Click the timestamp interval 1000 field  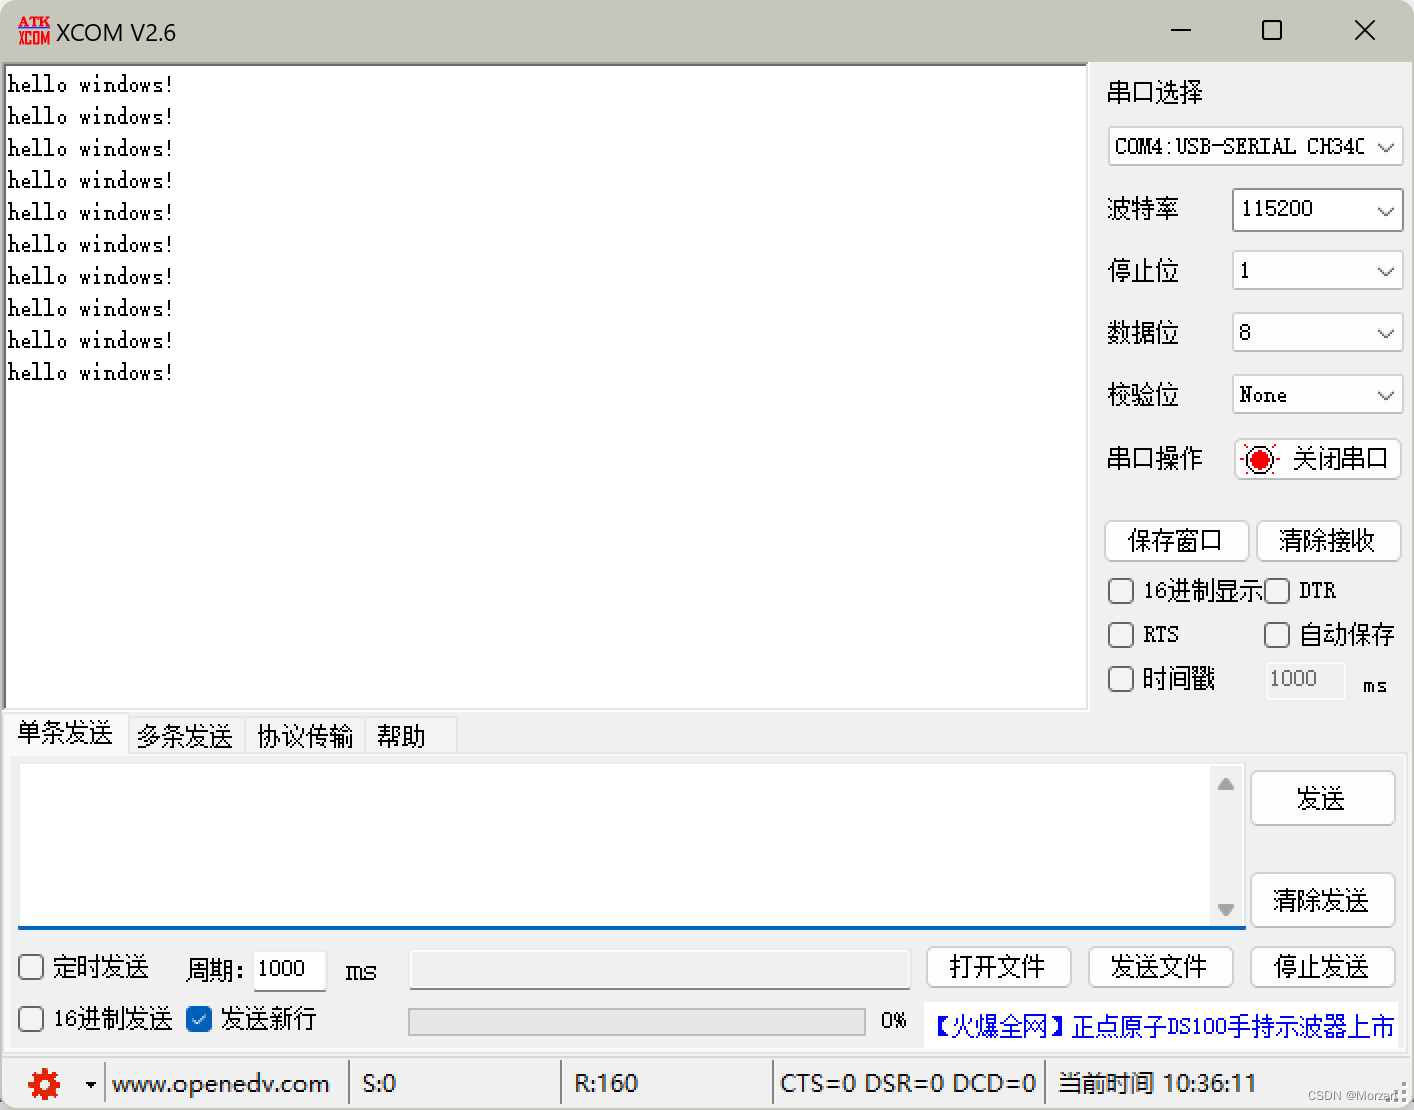[x=1305, y=679]
